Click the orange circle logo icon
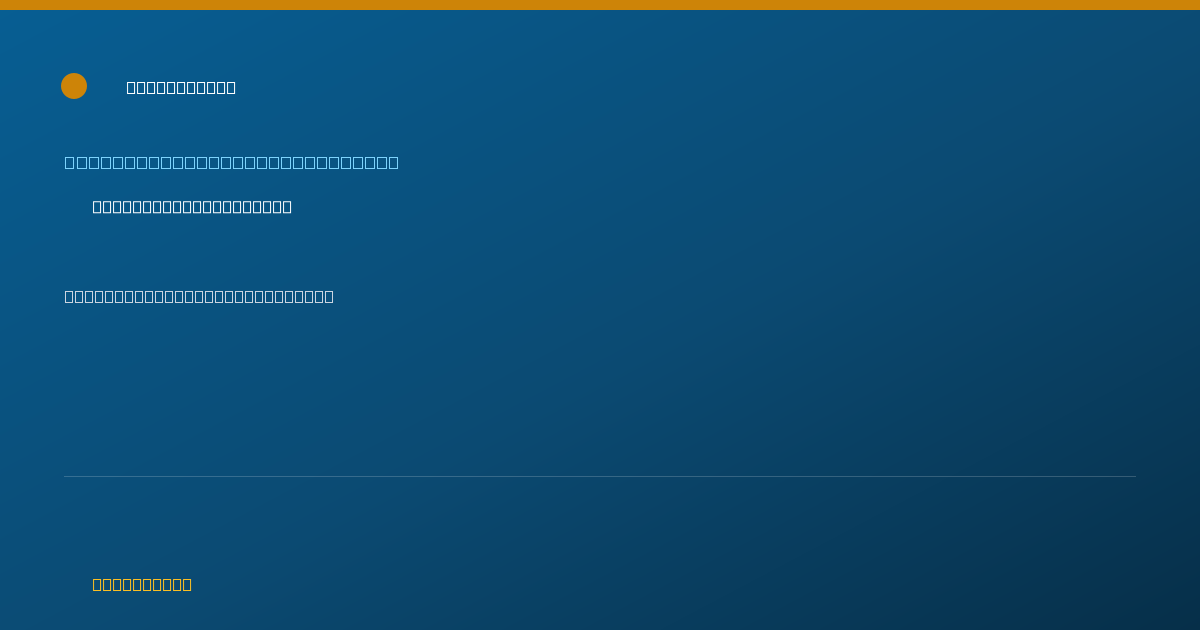 (74, 86)
